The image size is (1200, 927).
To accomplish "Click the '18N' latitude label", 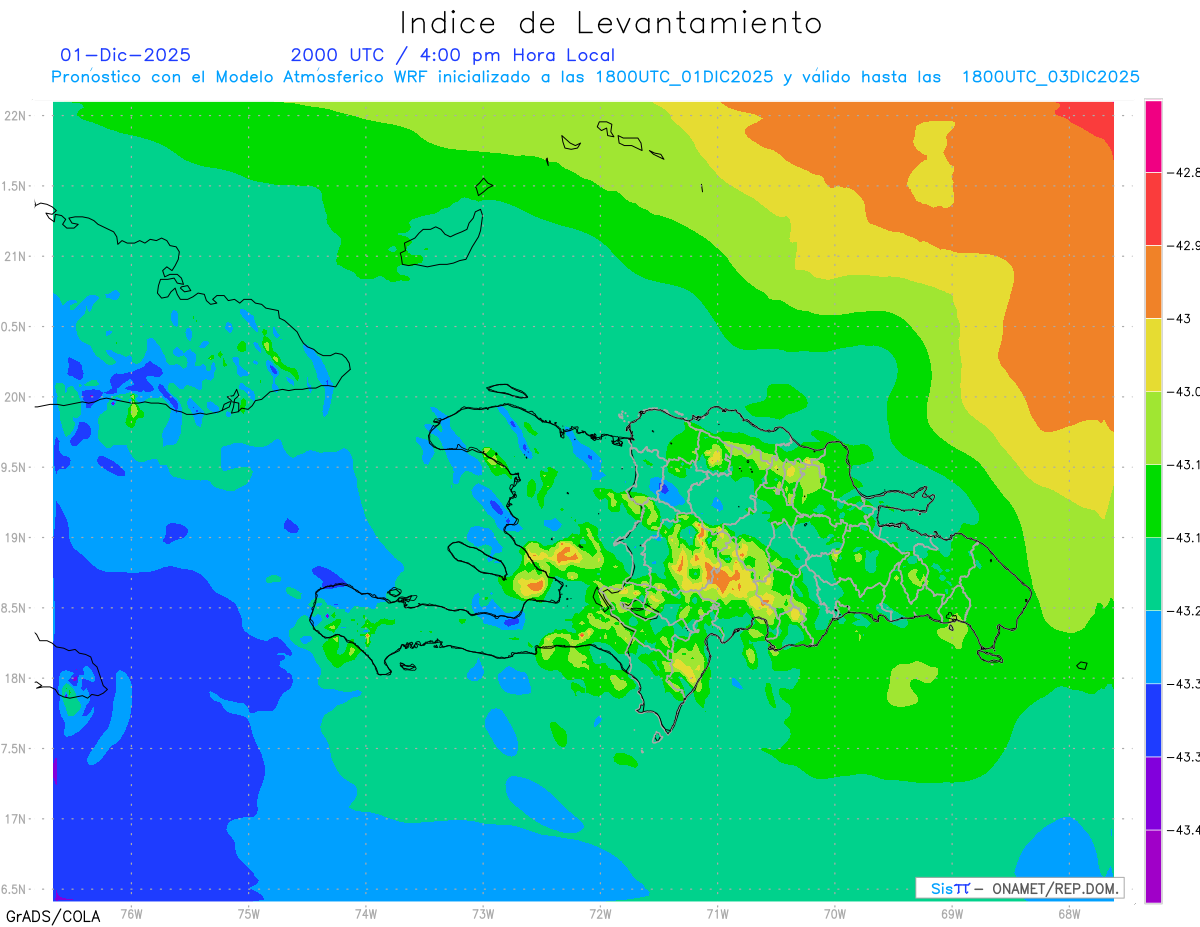I will (17, 678).
